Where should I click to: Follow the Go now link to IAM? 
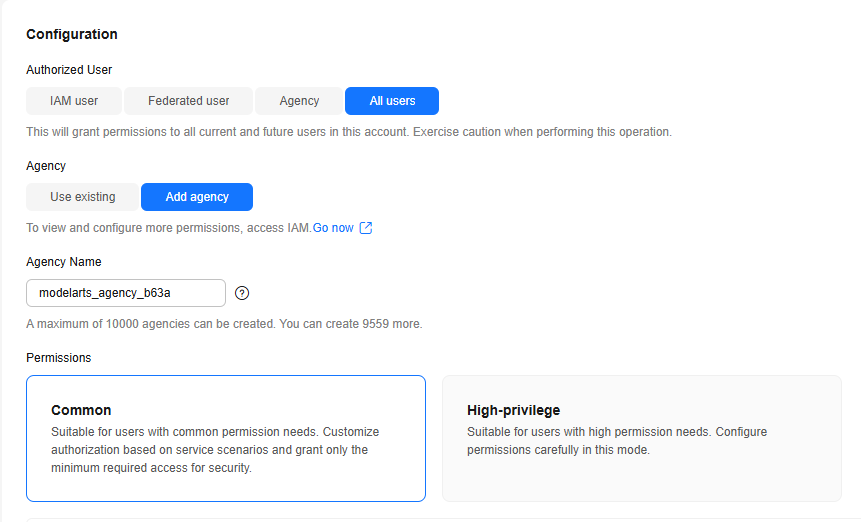[333, 228]
